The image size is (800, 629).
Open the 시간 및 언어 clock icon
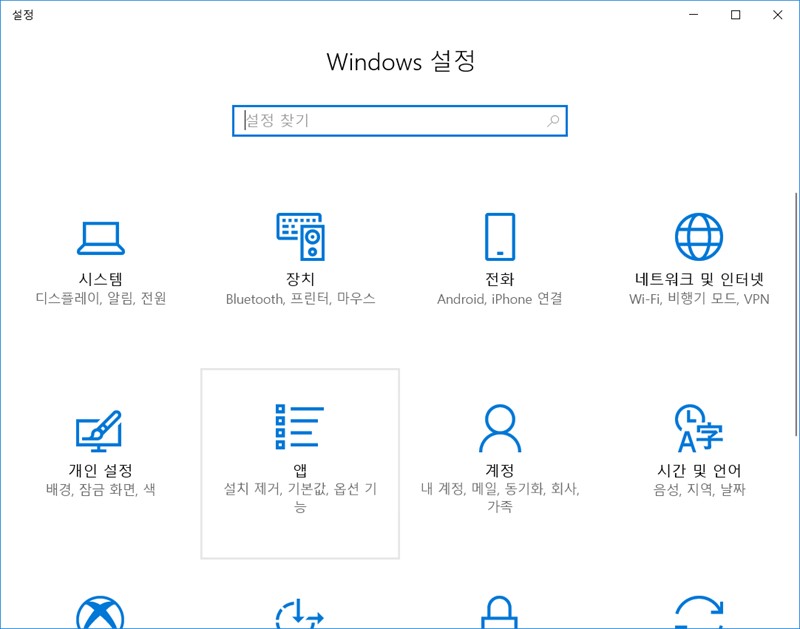(x=699, y=428)
